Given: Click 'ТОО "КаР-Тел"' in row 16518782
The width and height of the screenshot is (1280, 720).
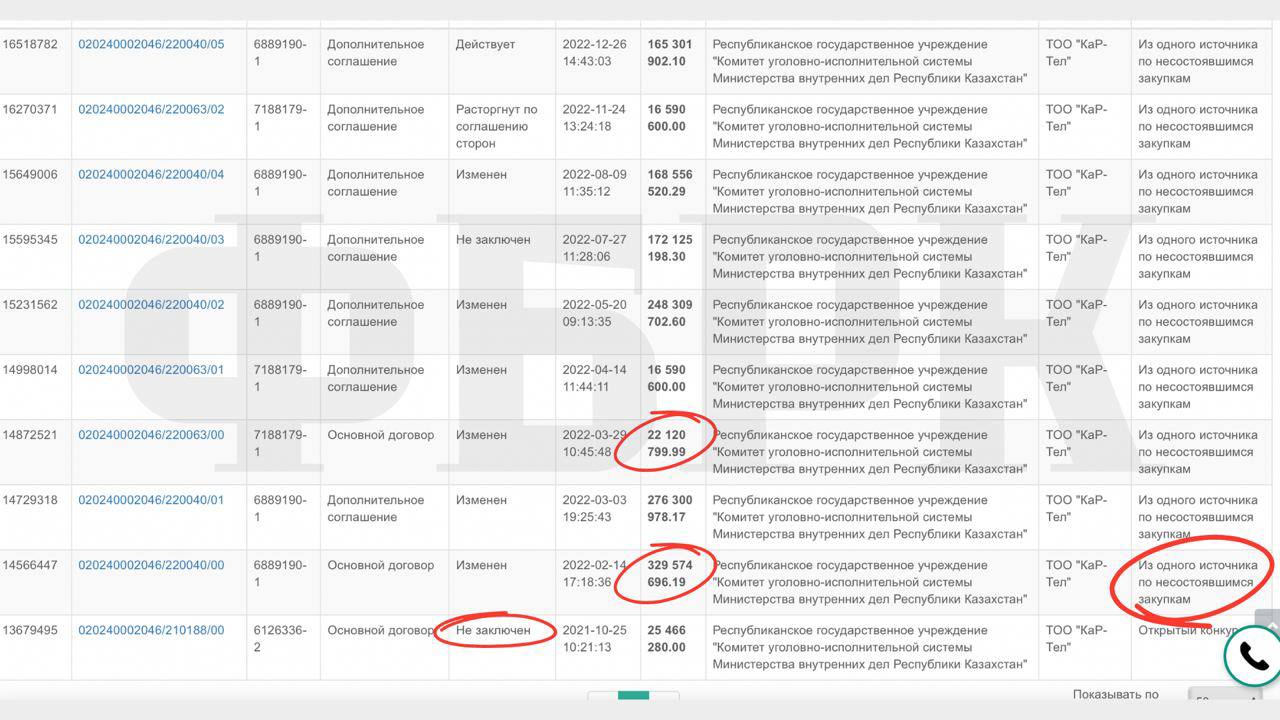Looking at the screenshot, I should click(x=1076, y=53).
